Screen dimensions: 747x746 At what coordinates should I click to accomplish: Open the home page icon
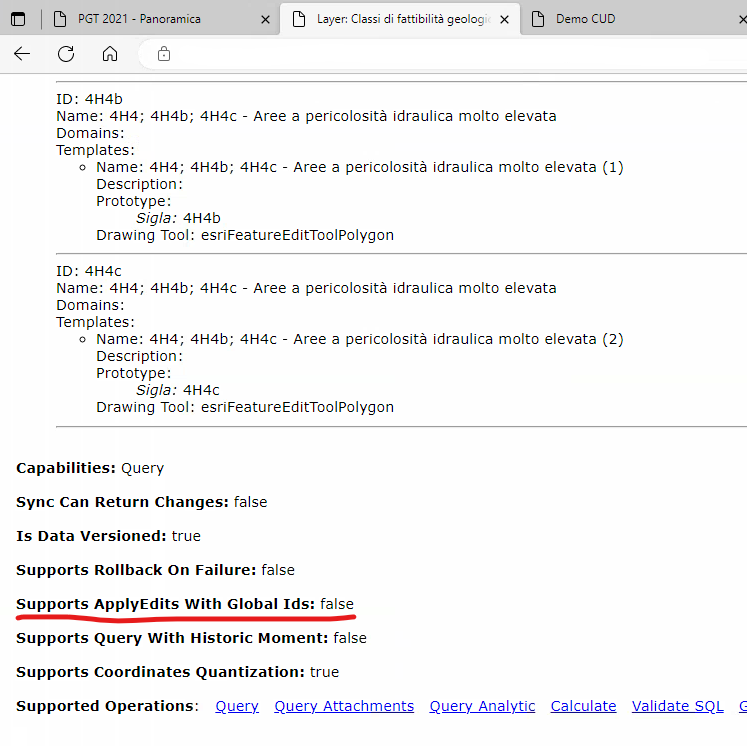click(110, 54)
